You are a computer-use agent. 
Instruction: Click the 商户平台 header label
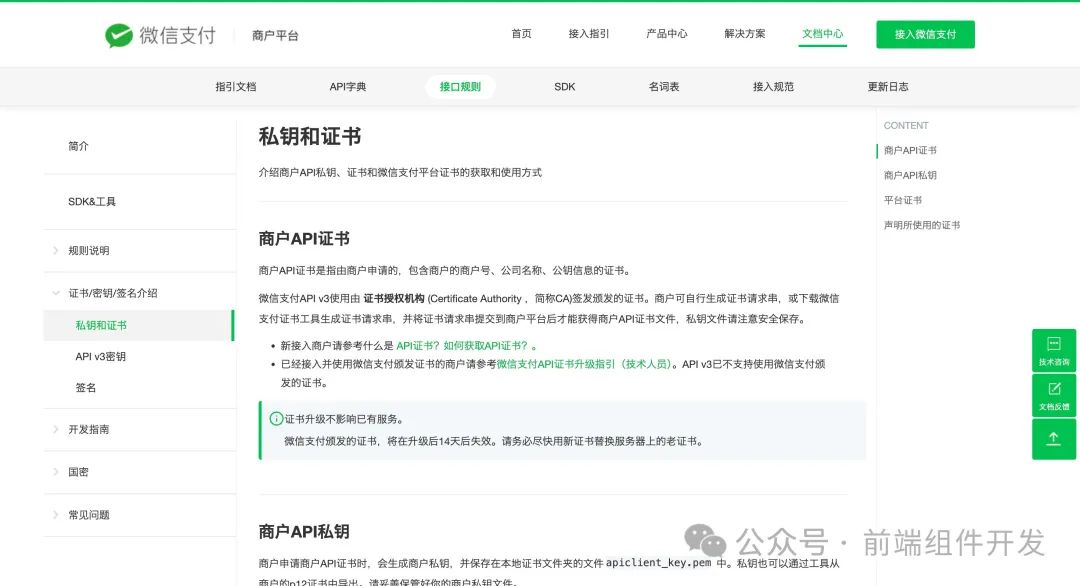275,35
